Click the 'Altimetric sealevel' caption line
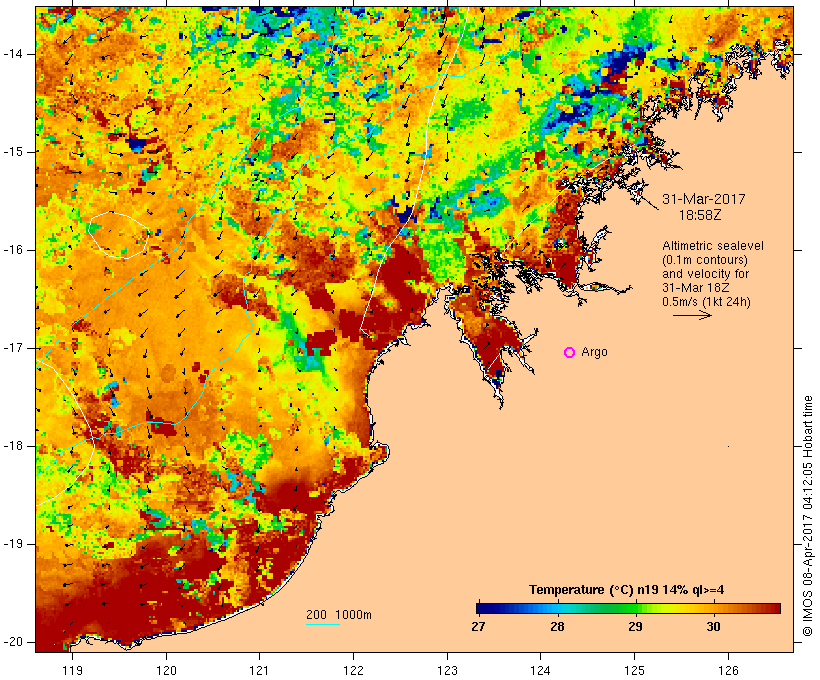Viewport: 820px width, 680px height. click(x=713, y=246)
